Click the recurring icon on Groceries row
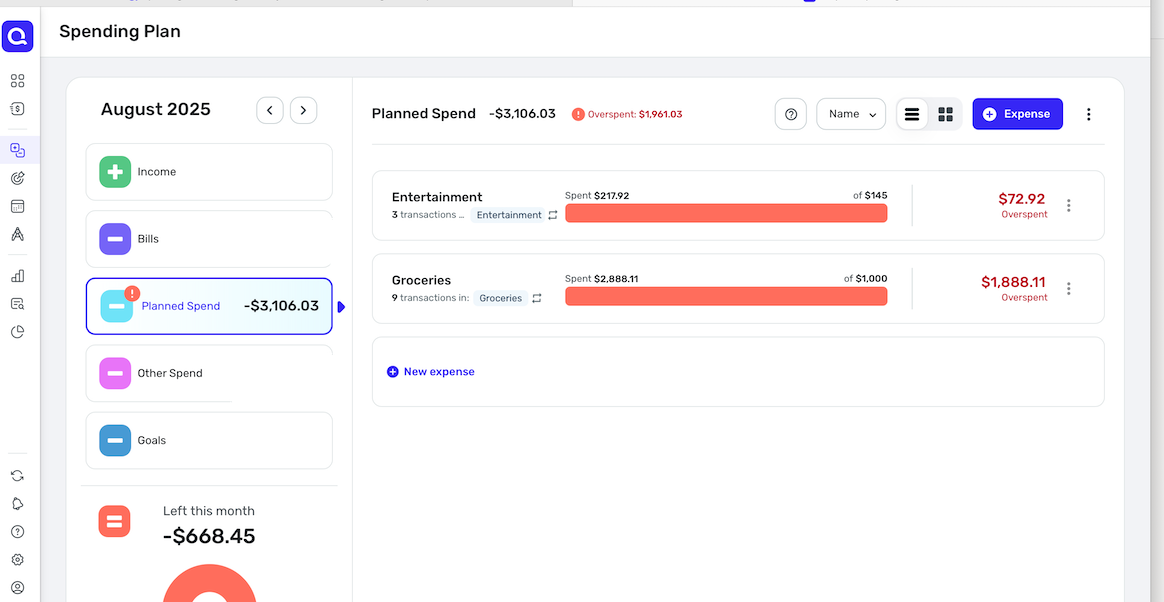 point(537,298)
